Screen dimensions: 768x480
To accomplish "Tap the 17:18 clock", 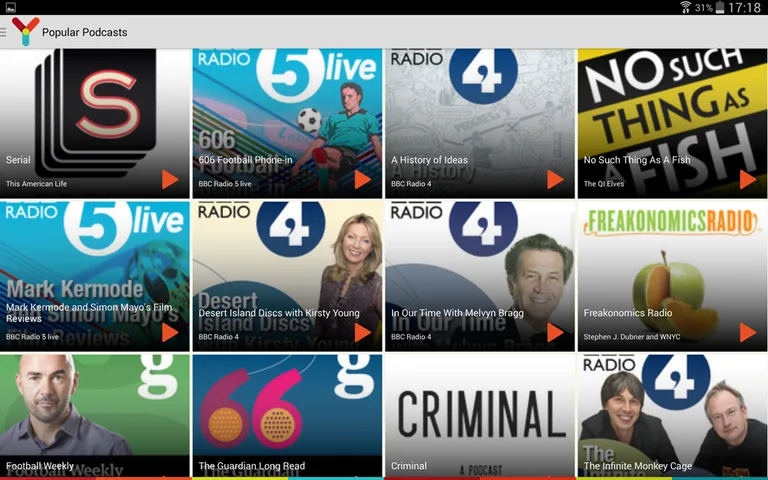I will click(744, 7).
